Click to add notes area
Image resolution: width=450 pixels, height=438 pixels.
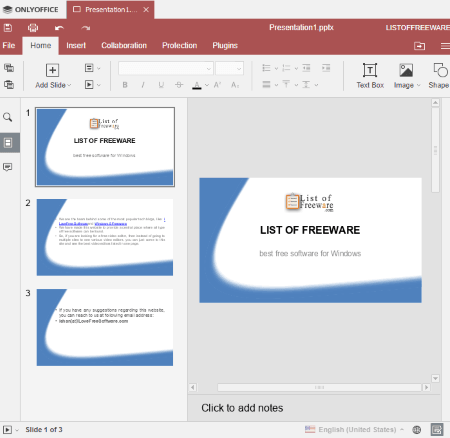point(242,408)
